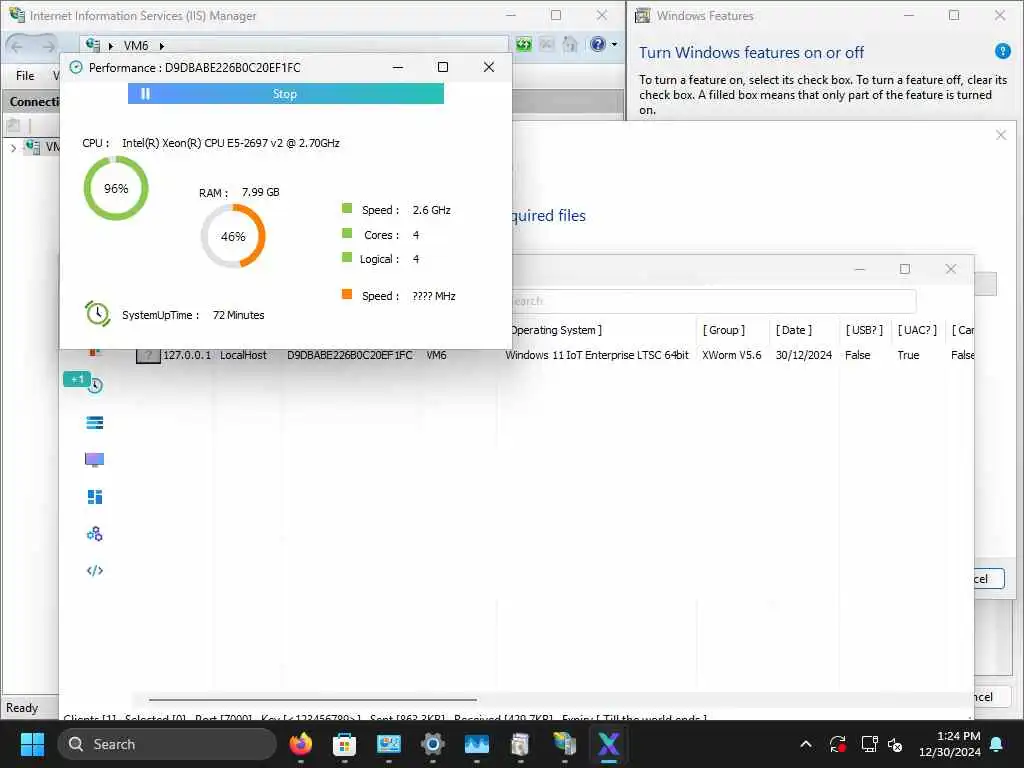1024x768 pixels.
Task: Close the required files dialog with its X
Action: click(x=1000, y=135)
